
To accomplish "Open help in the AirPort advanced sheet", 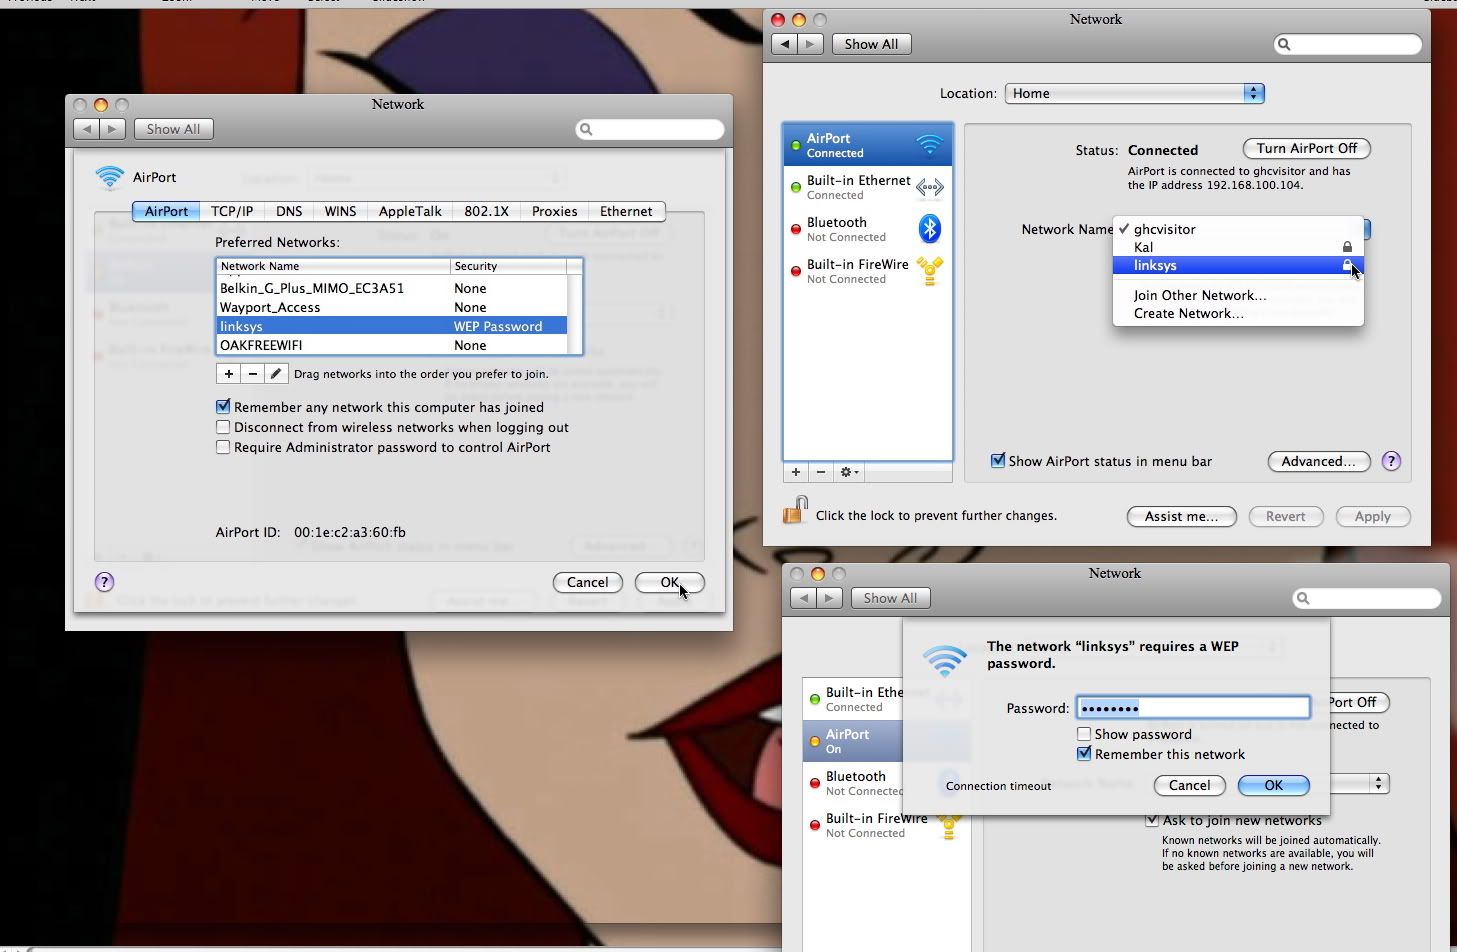I will click(104, 582).
